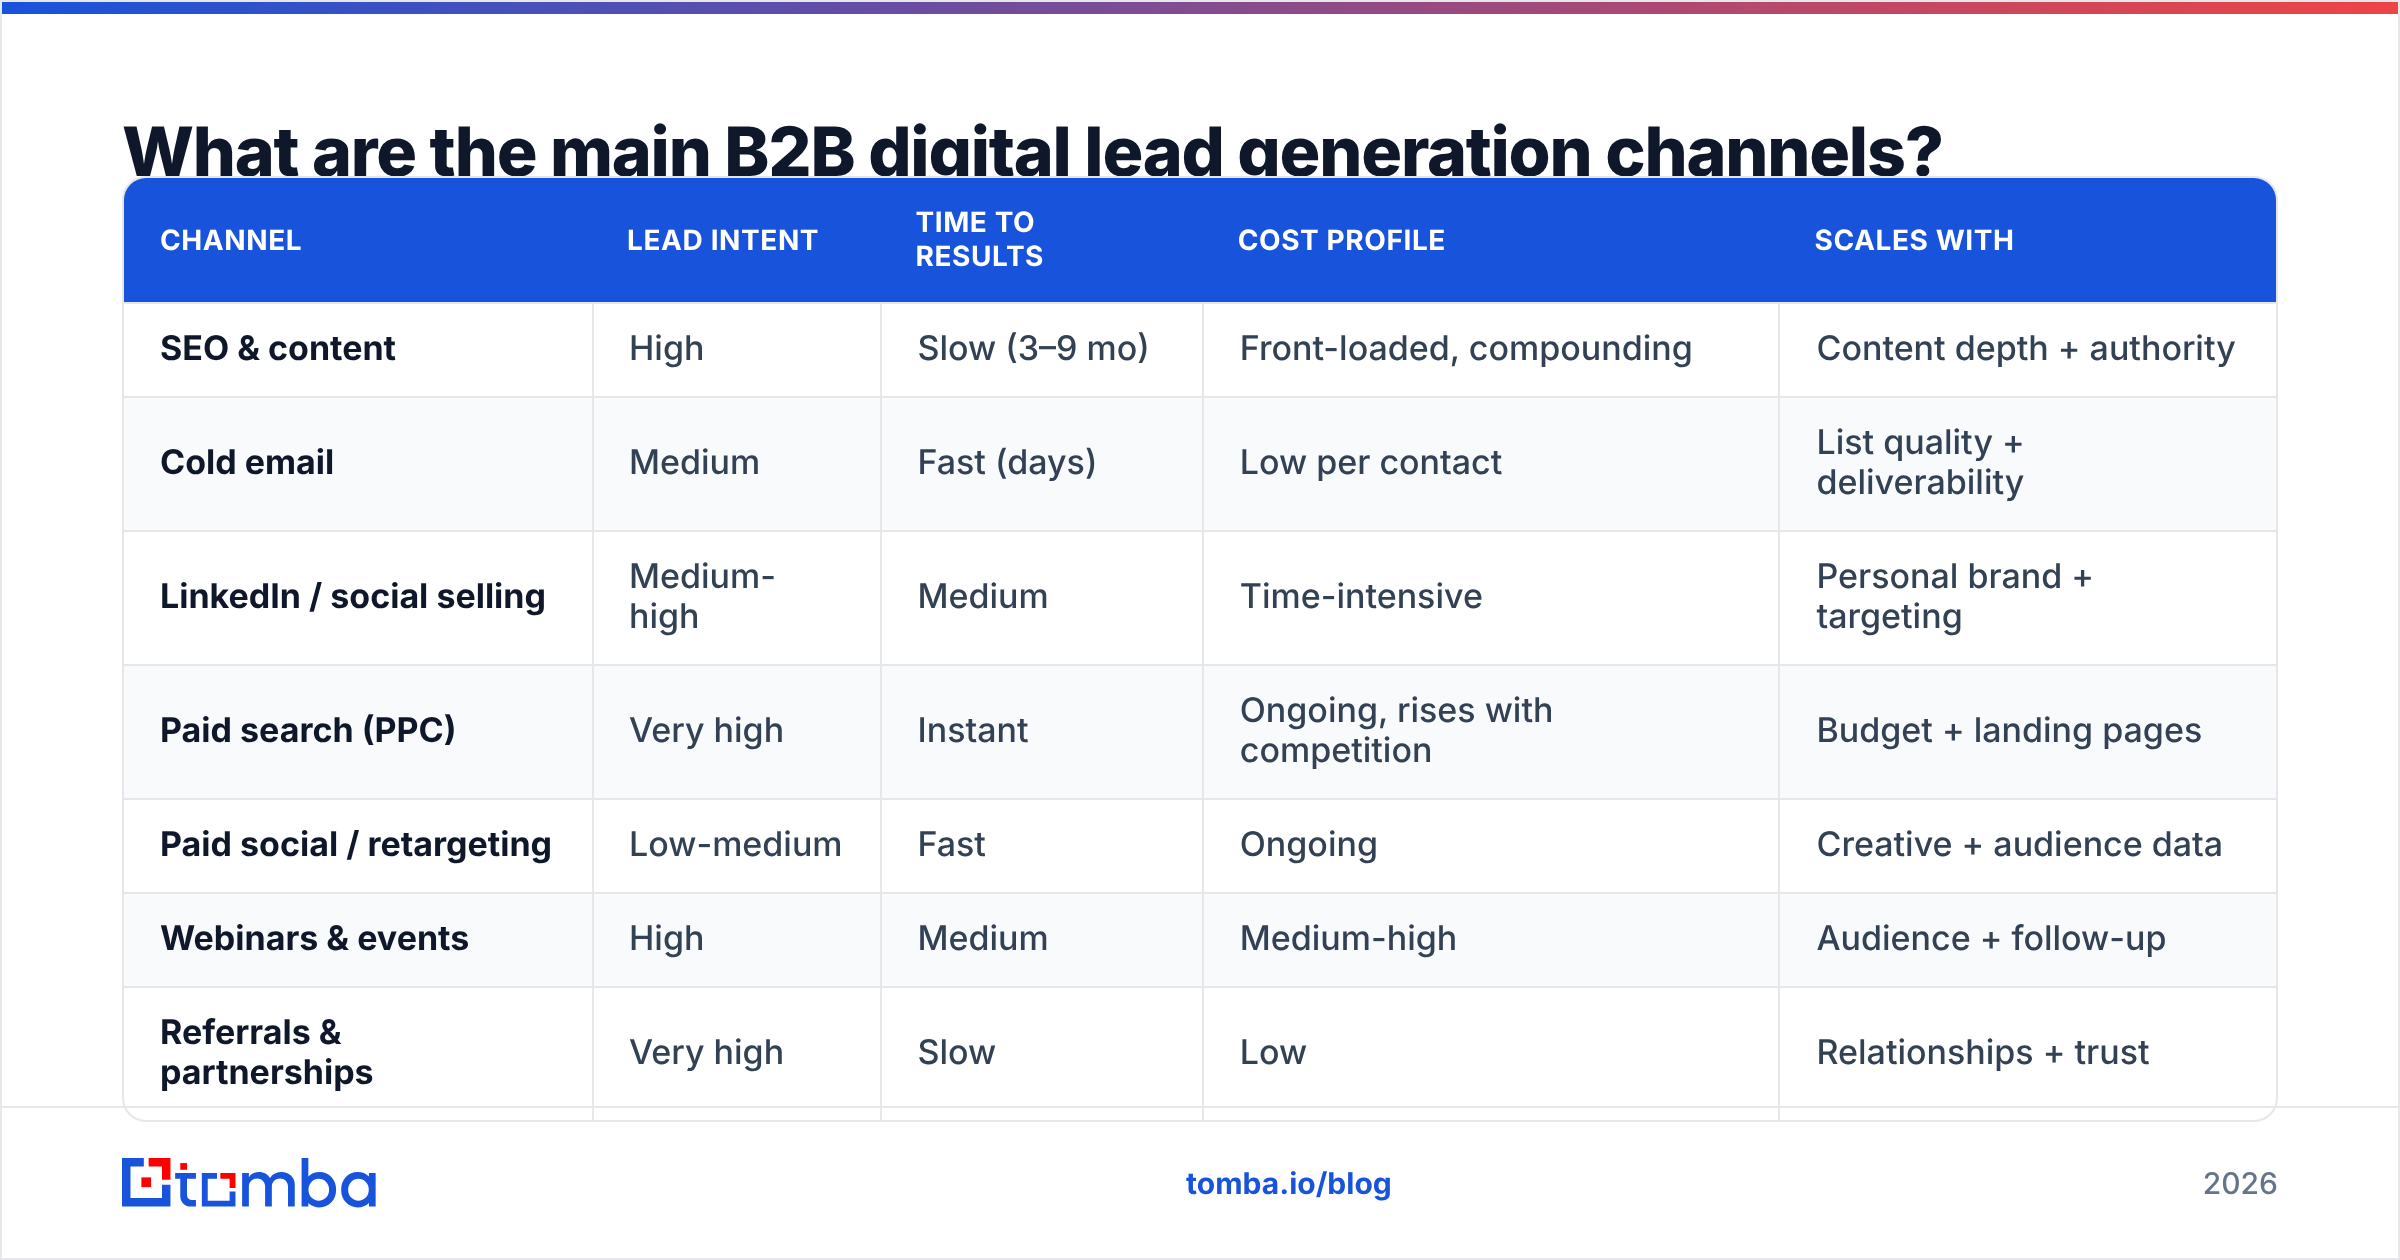Click 'Medium' time in Webinars row
The width and height of the screenshot is (2400, 1260).
pyautogui.click(x=983, y=938)
